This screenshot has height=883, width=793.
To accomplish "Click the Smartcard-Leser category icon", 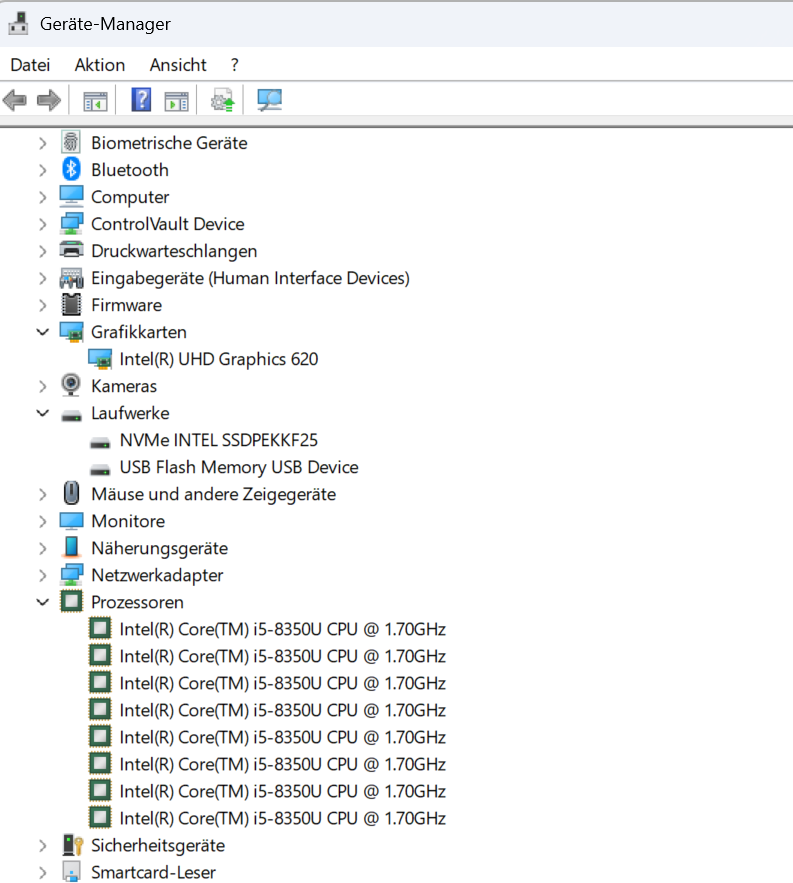I will coord(72,871).
